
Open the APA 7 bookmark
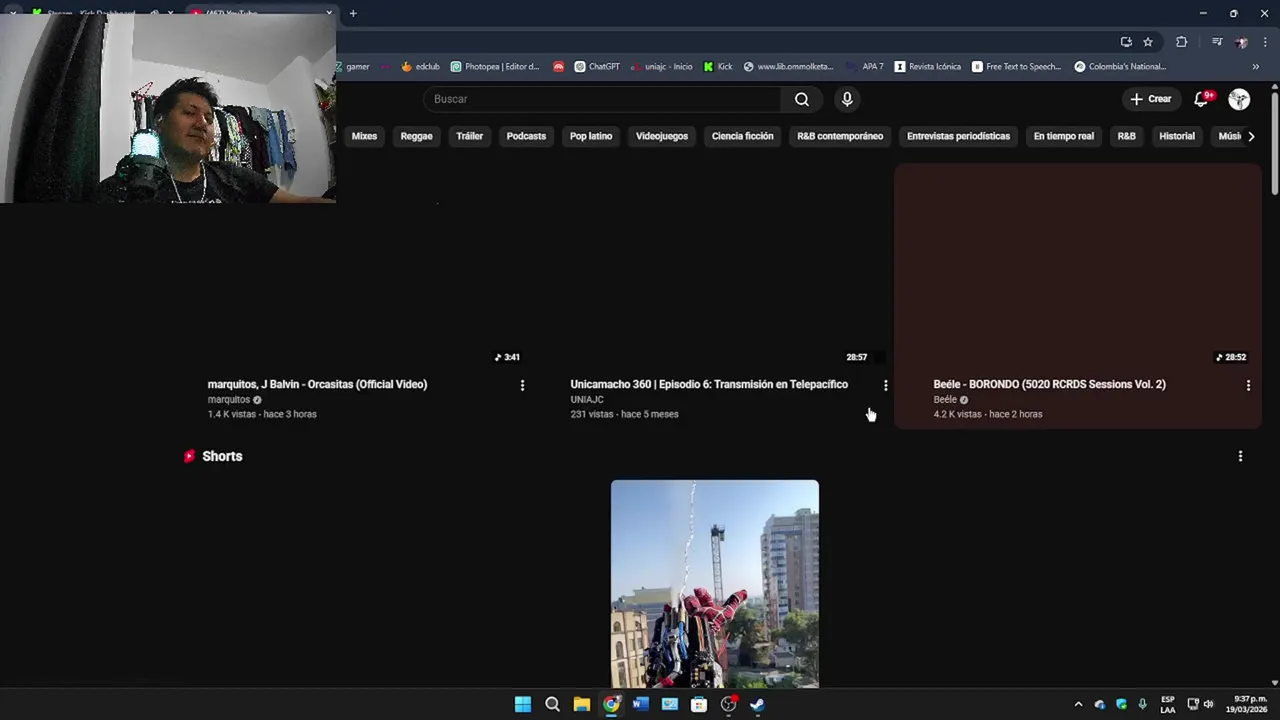click(865, 67)
